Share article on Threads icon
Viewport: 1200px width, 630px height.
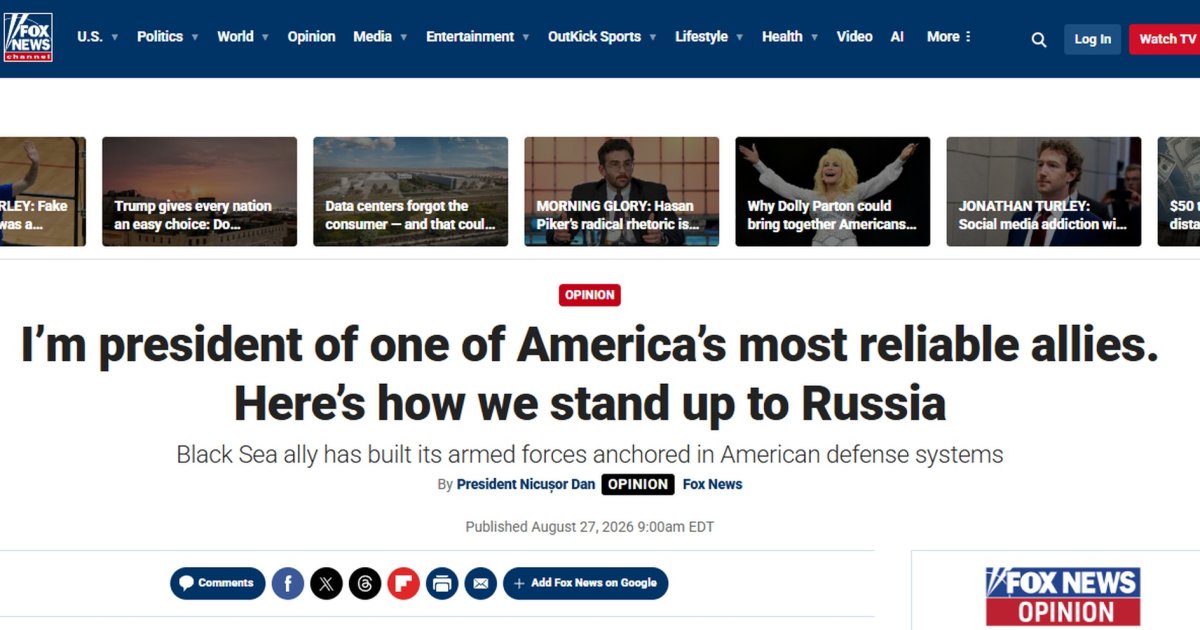pos(365,583)
